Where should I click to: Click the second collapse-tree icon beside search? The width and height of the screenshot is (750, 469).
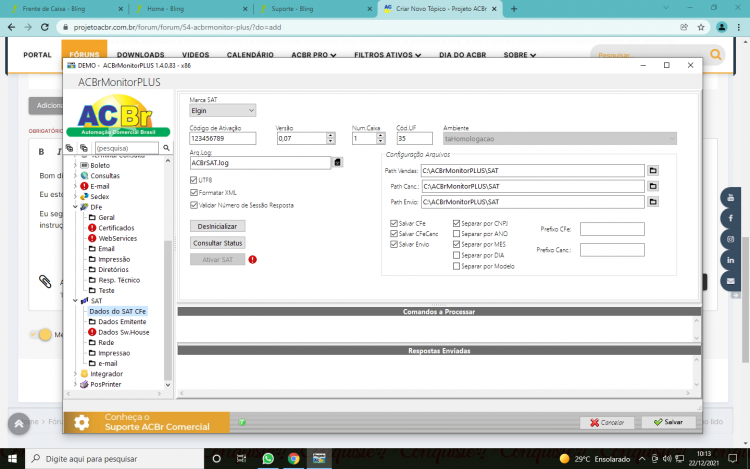(x=84, y=148)
